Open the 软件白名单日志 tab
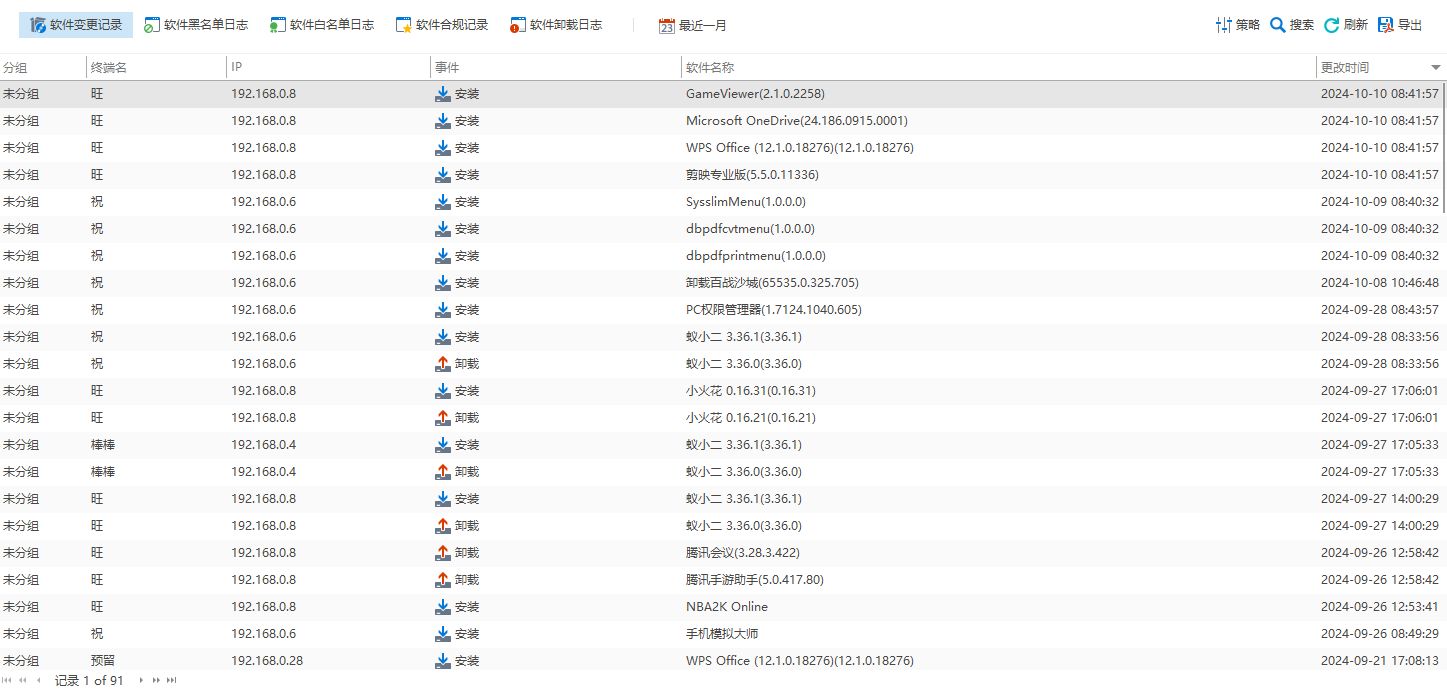The image size is (1447, 691). pos(321,25)
